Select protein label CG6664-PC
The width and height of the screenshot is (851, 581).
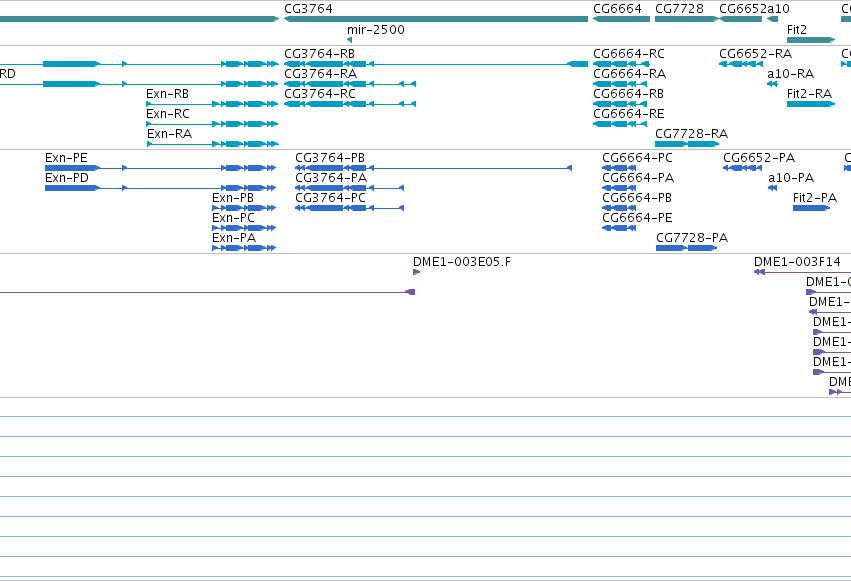click(637, 158)
